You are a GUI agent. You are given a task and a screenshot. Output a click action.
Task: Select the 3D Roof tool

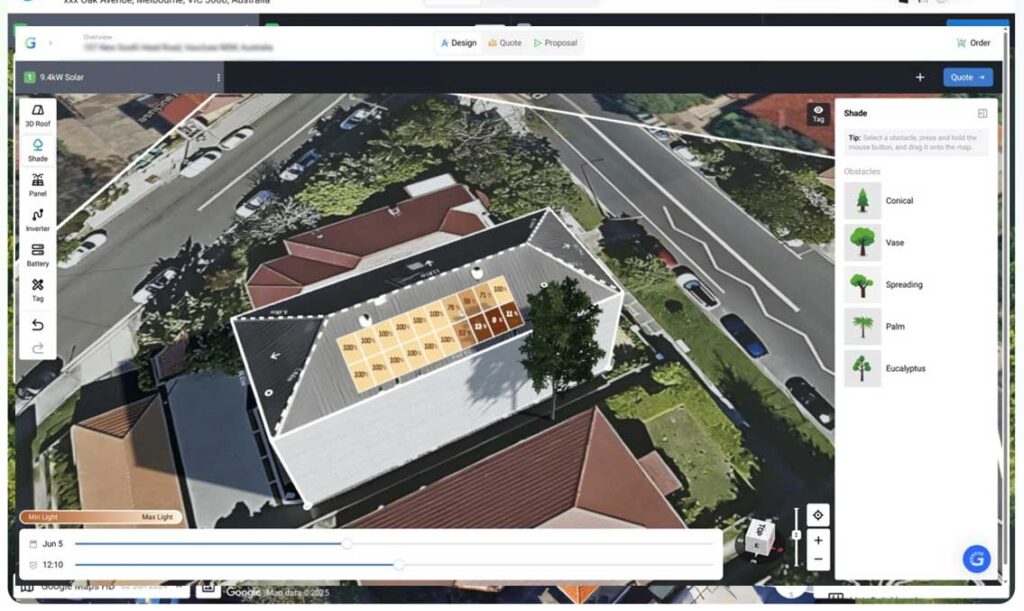pos(38,114)
